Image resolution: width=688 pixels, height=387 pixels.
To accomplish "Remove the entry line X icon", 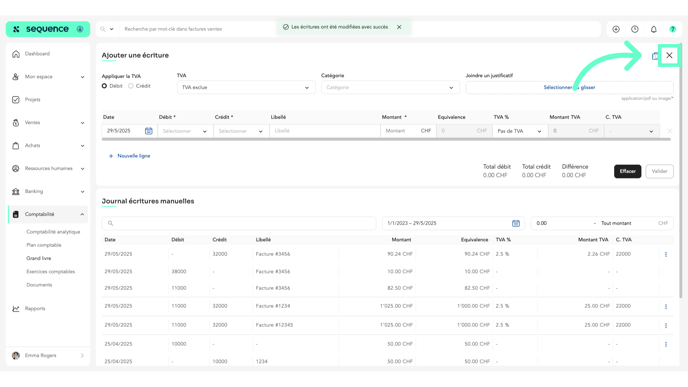I will 669,131.
